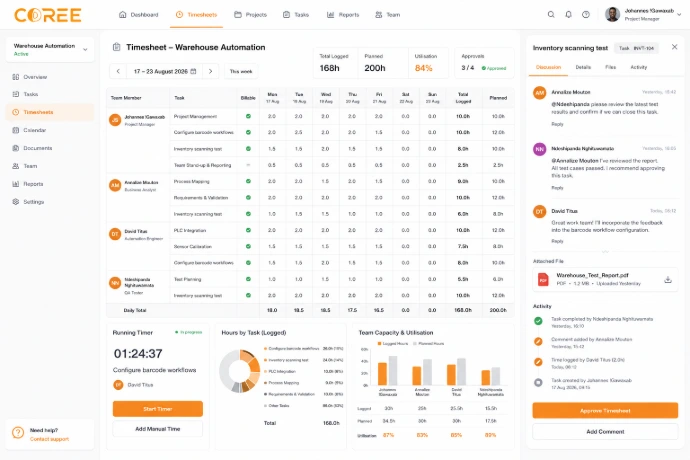Toggle billable for Team Stand-up & Reporting
This screenshot has height=460, width=690.
248,165
